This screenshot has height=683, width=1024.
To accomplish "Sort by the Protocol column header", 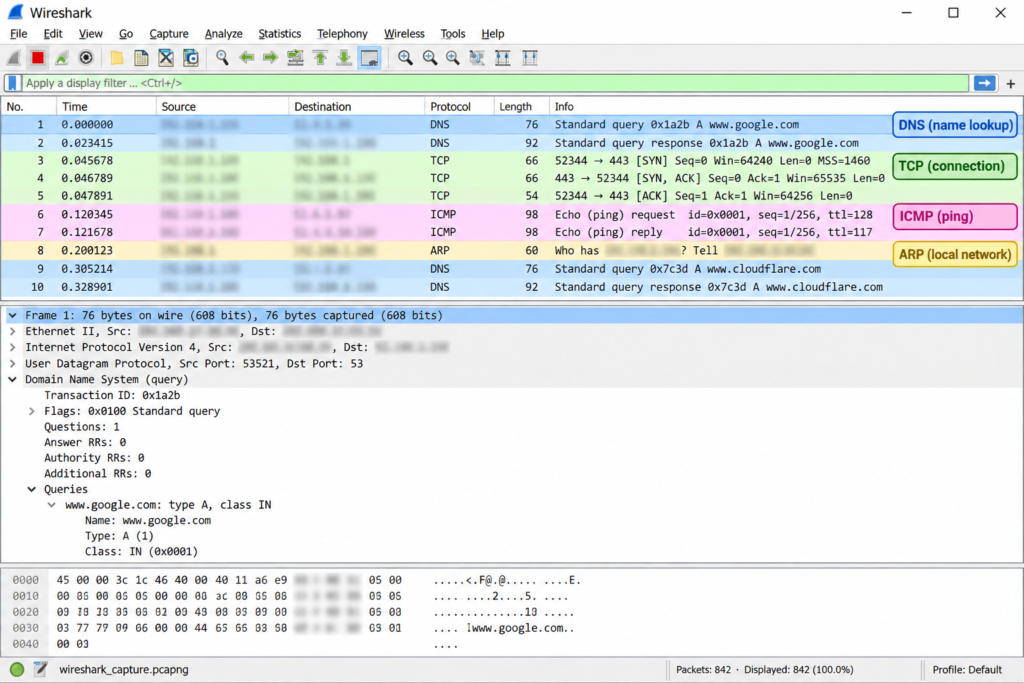I will pyautogui.click(x=459, y=106).
